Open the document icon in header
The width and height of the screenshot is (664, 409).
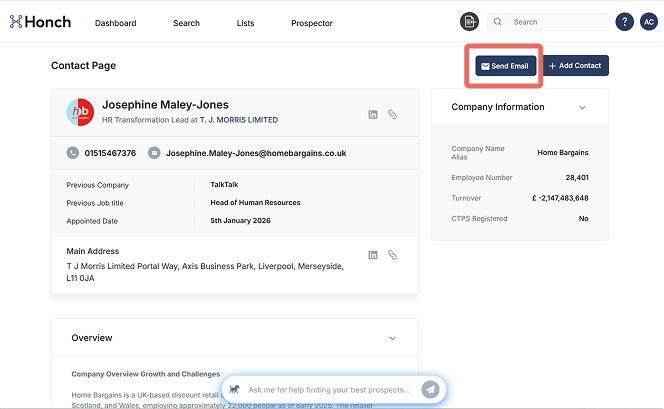tap(469, 22)
